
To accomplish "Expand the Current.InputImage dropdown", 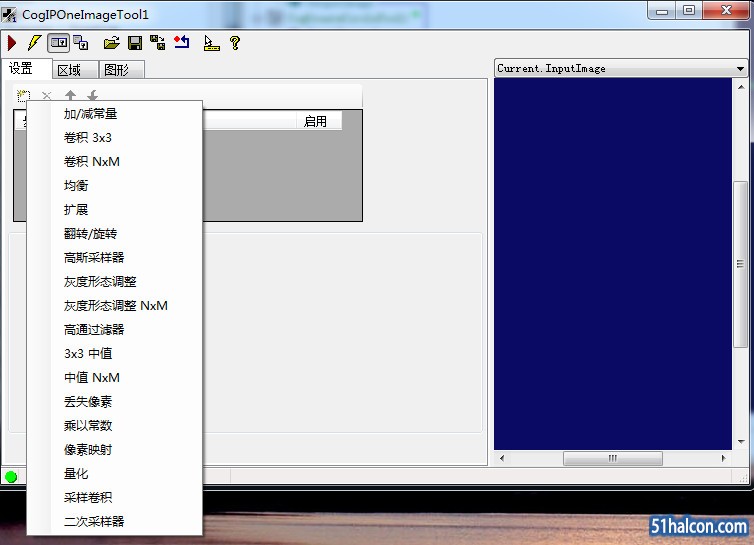I will [x=740, y=68].
